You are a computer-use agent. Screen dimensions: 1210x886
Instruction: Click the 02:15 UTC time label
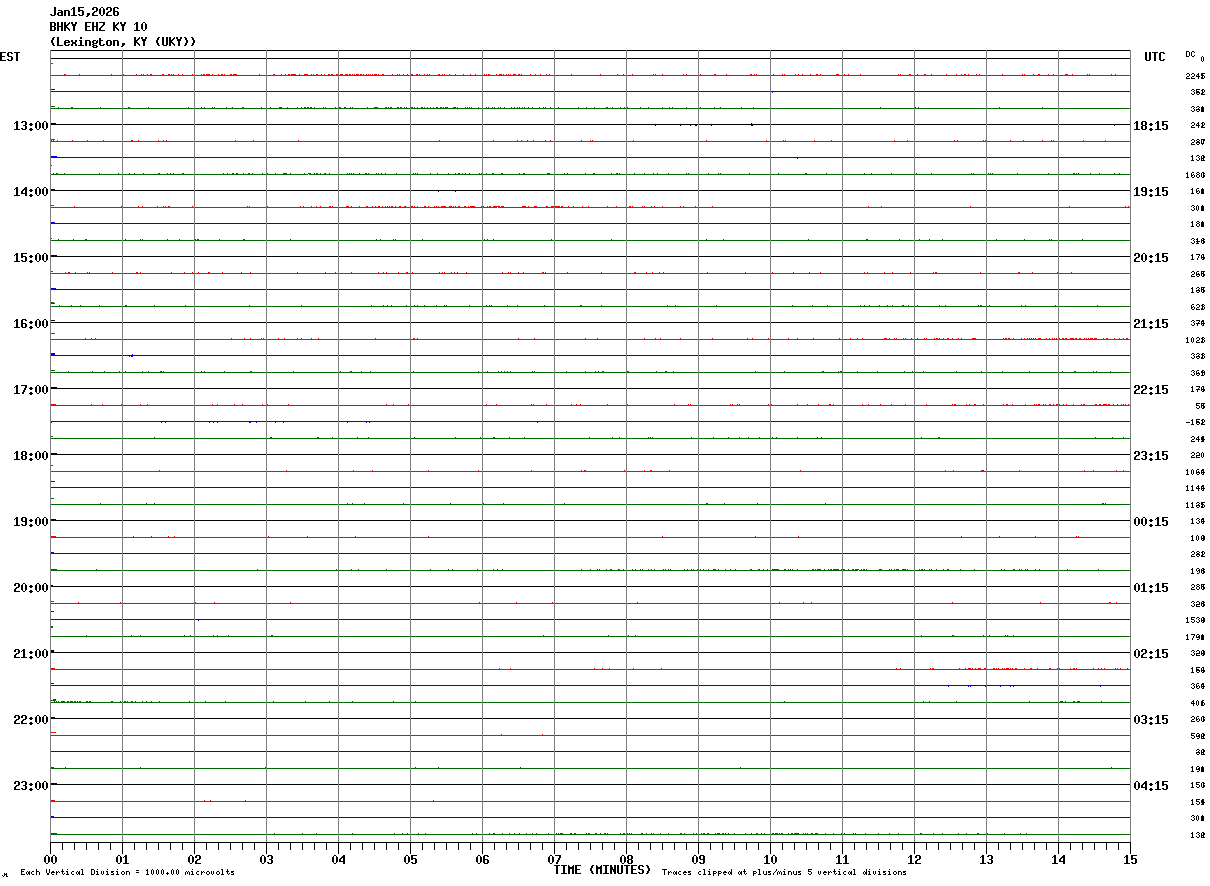tap(1151, 653)
